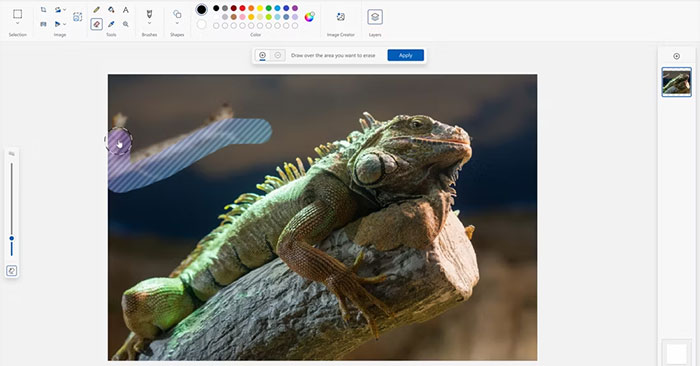Screen dimensions: 700x366
Task: Click the eraser size slider handle
Action: coord(12,238)
